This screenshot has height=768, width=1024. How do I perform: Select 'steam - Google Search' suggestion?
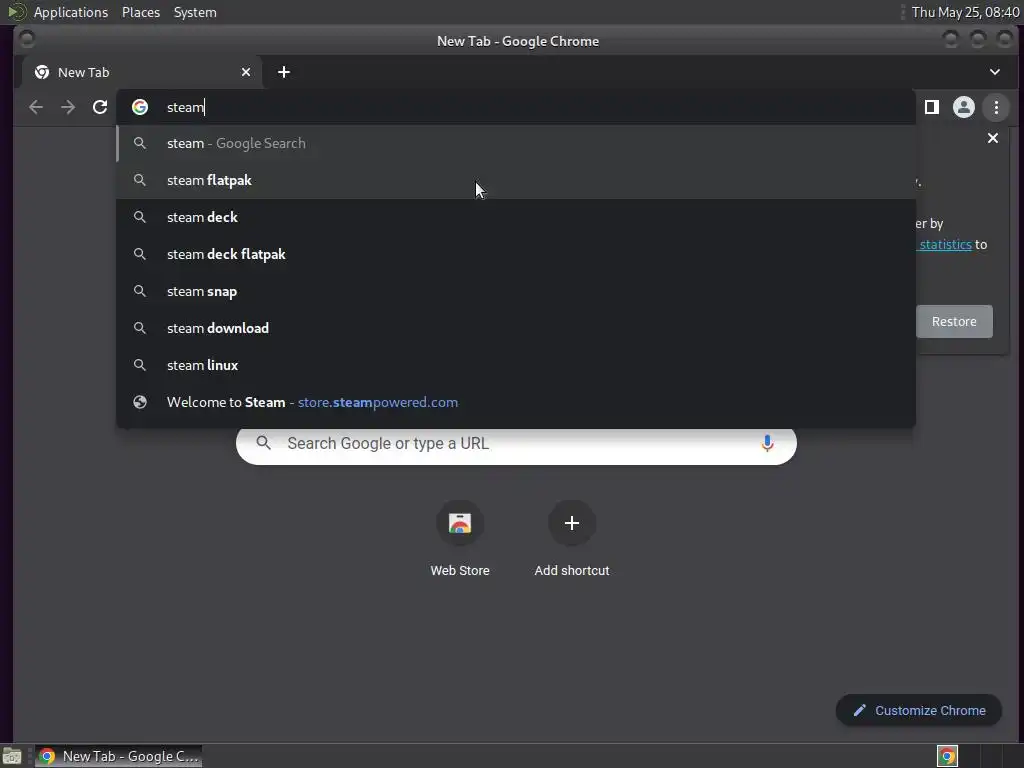516,144
